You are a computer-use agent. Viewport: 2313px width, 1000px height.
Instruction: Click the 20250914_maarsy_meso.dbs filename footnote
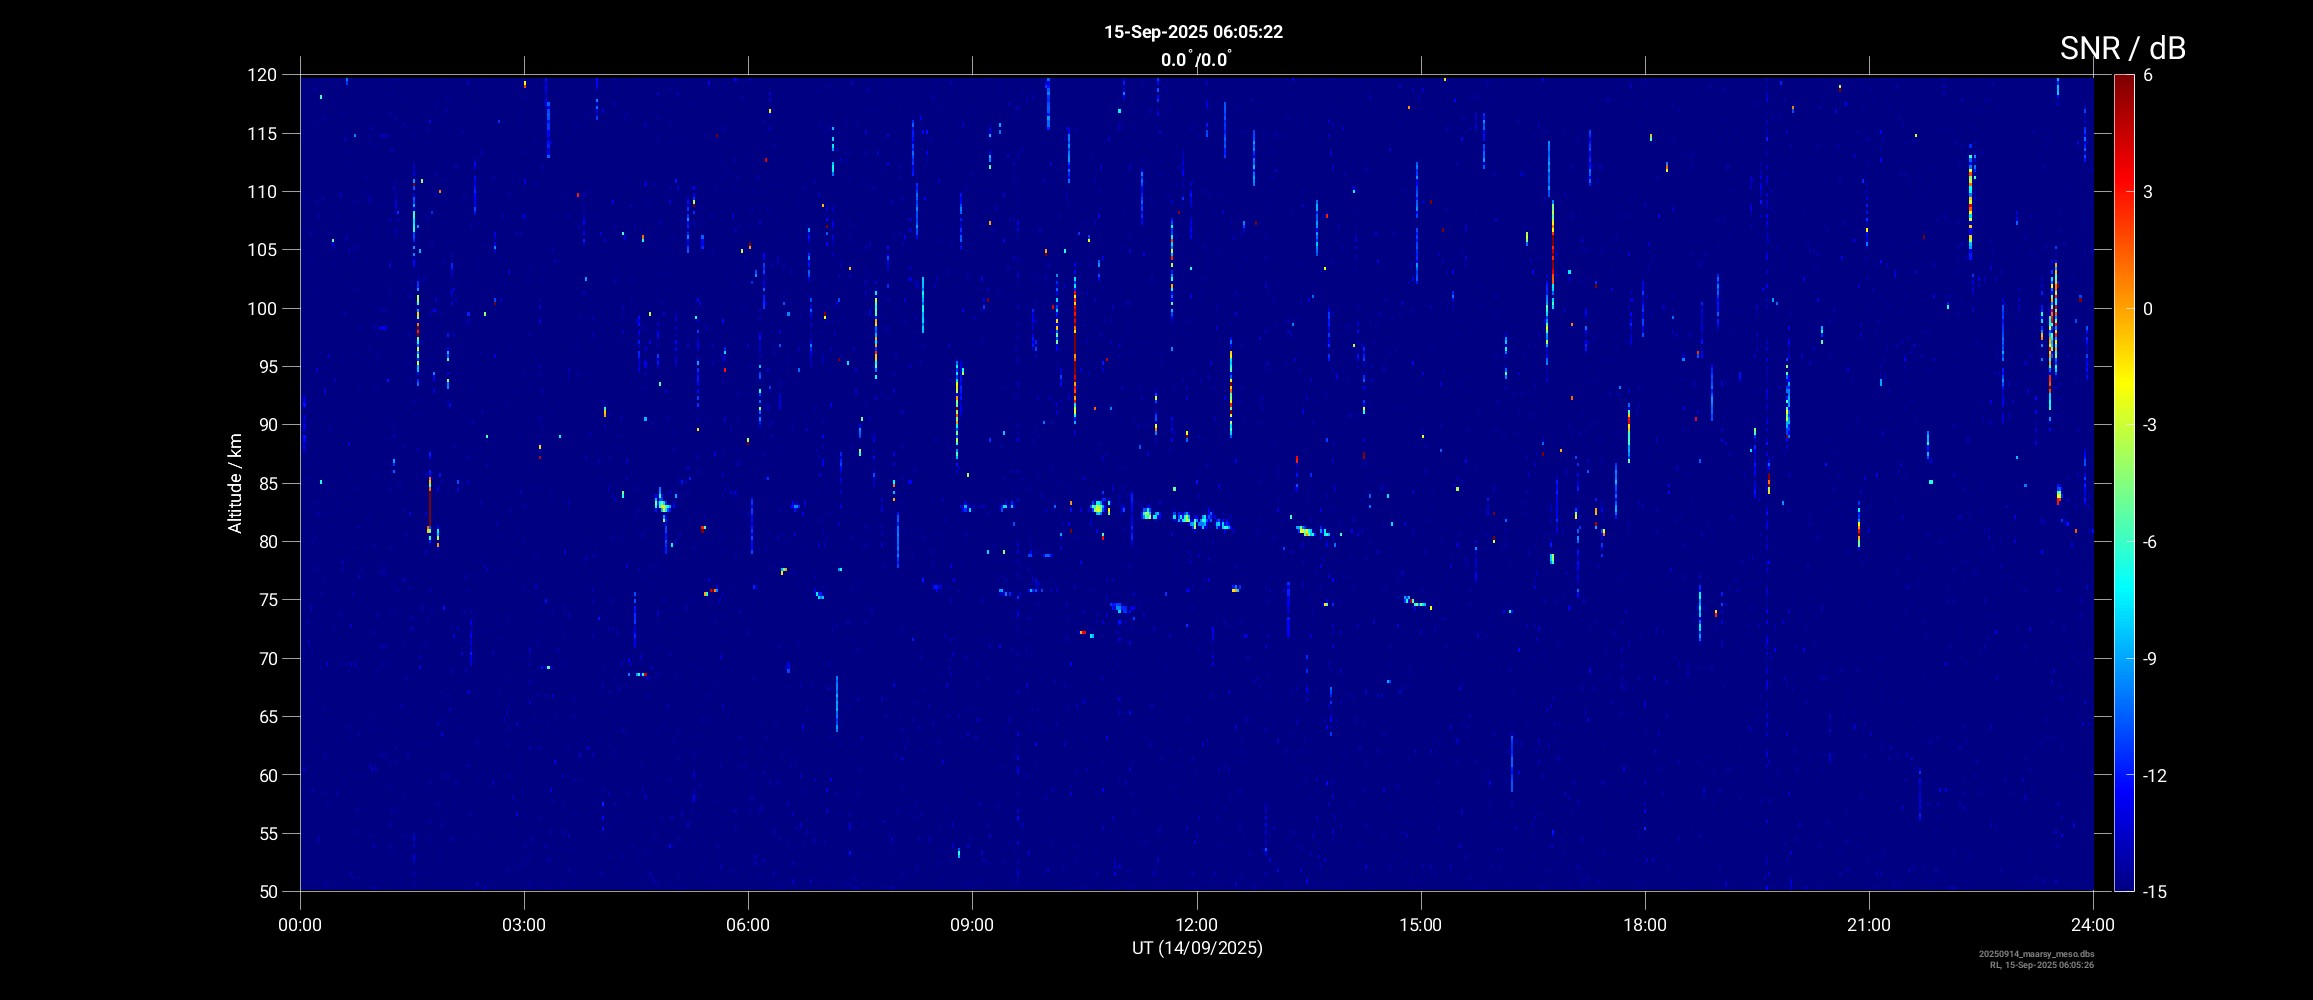point(2036,954)
